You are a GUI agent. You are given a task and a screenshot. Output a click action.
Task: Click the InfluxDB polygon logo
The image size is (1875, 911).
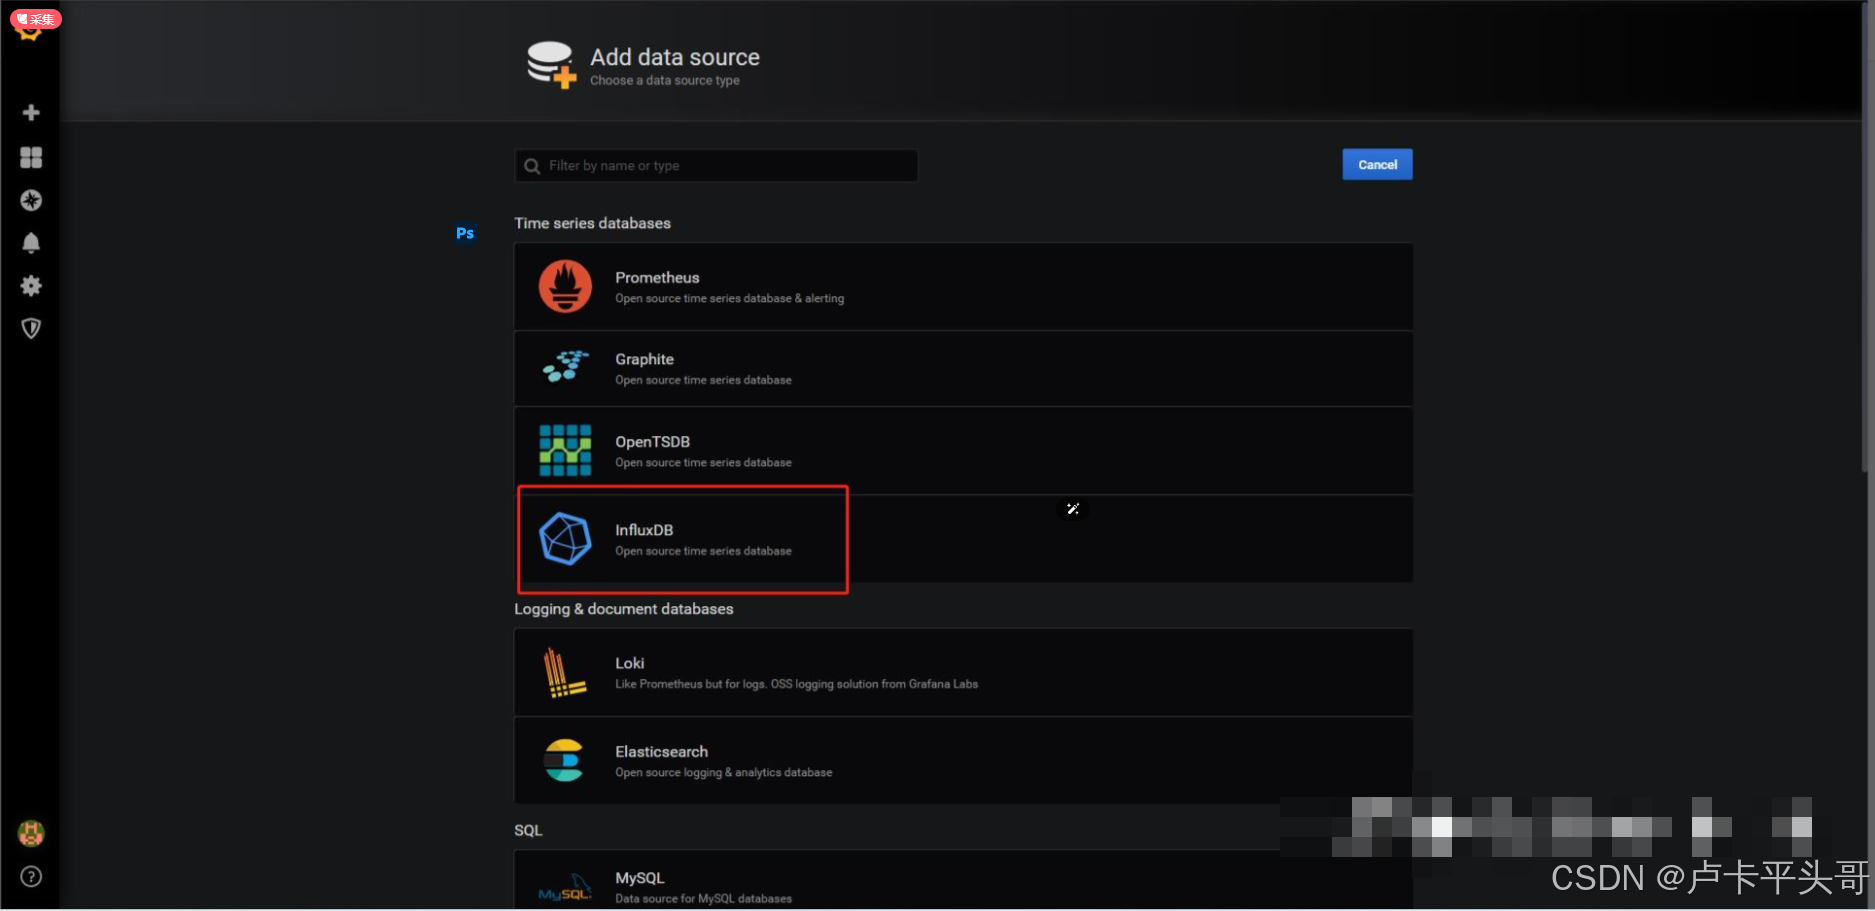point(565,539)
